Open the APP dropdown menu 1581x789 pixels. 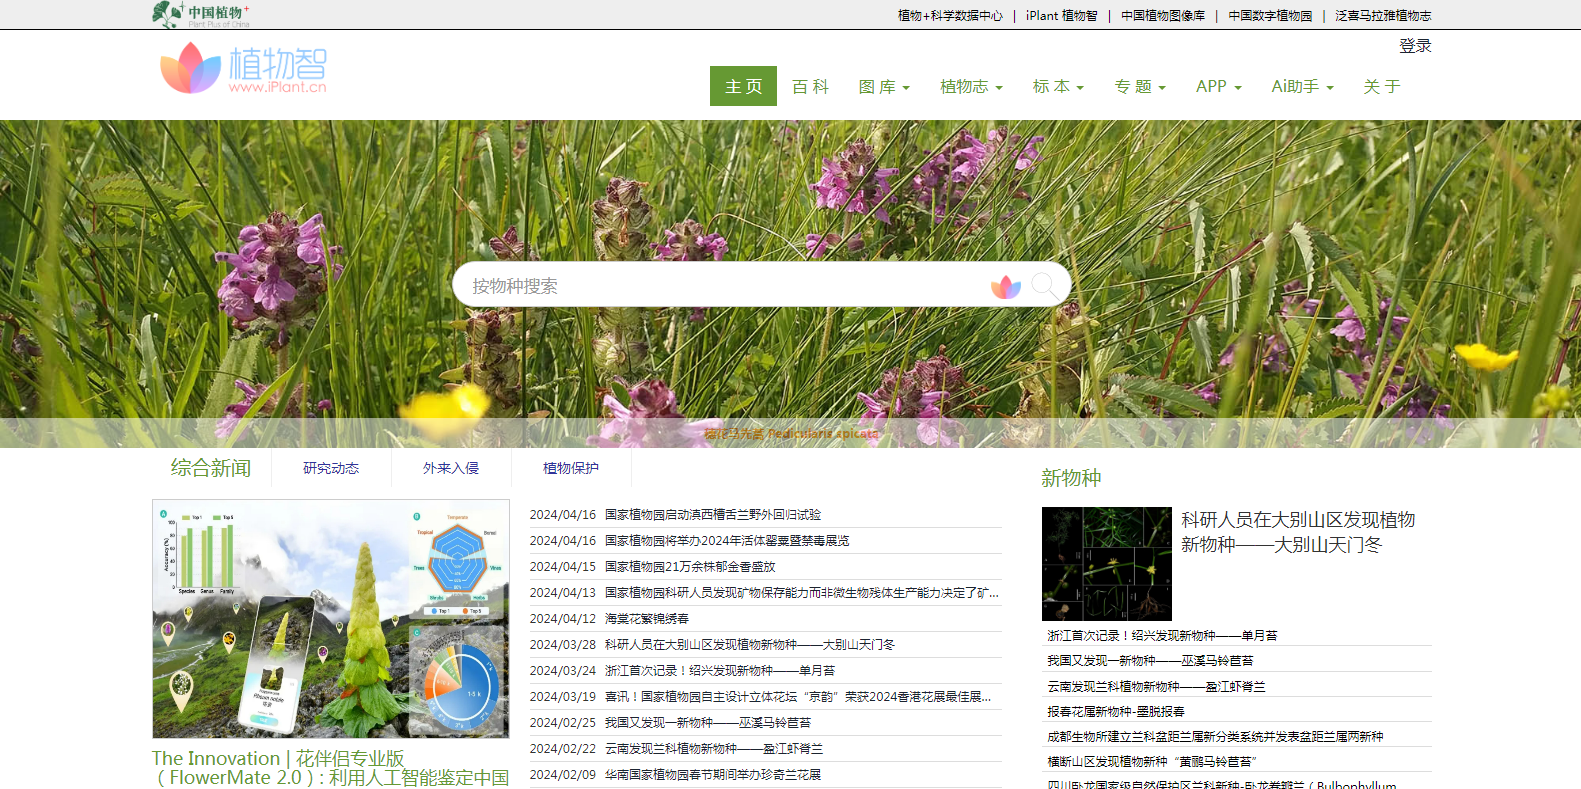(1218, 87)
